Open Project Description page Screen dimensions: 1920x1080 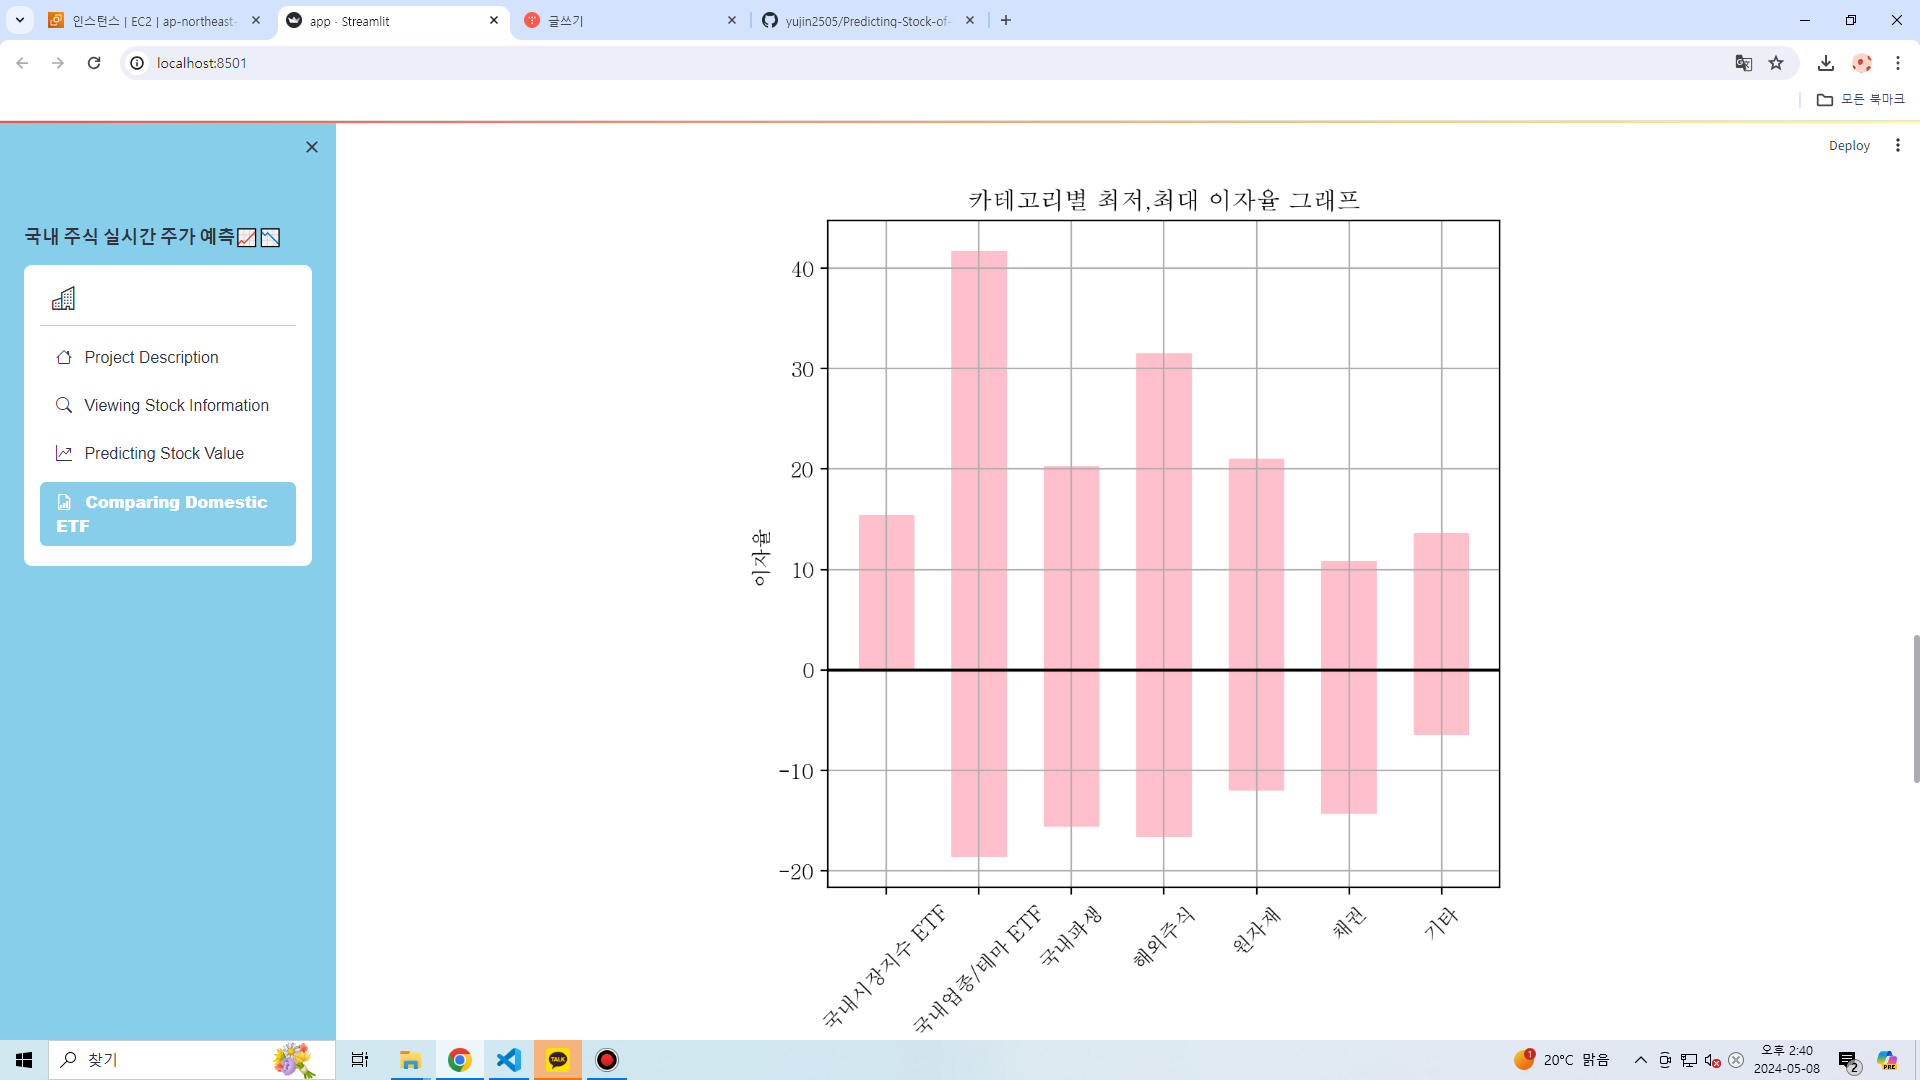(151, 357)
